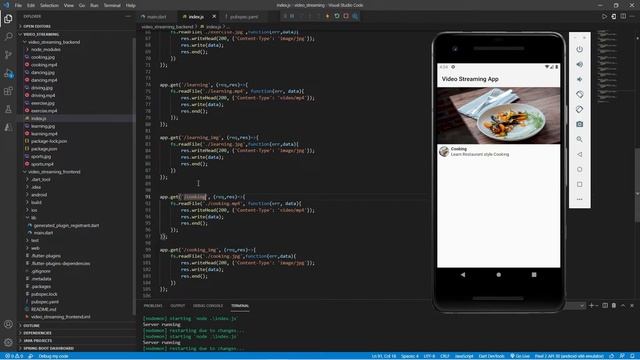The image size is (640, 360).
Task: Switch to the main.dart editor tab
Action: coord(157,17)
